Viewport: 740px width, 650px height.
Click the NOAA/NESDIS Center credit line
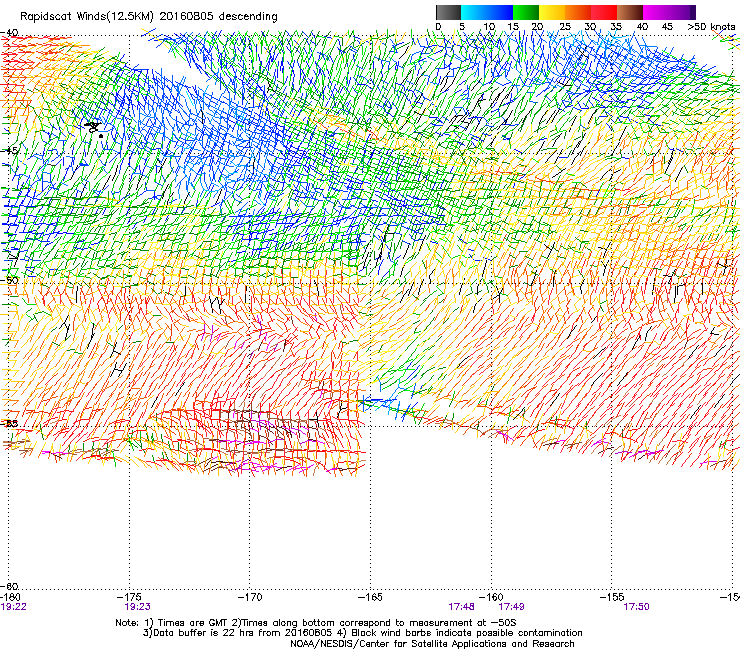[x=432, y=644]
